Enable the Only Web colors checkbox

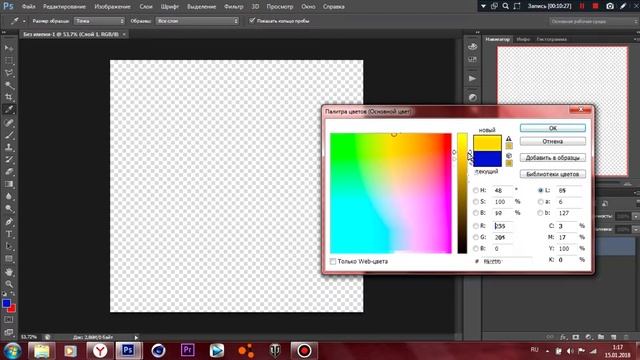(333, 261)
